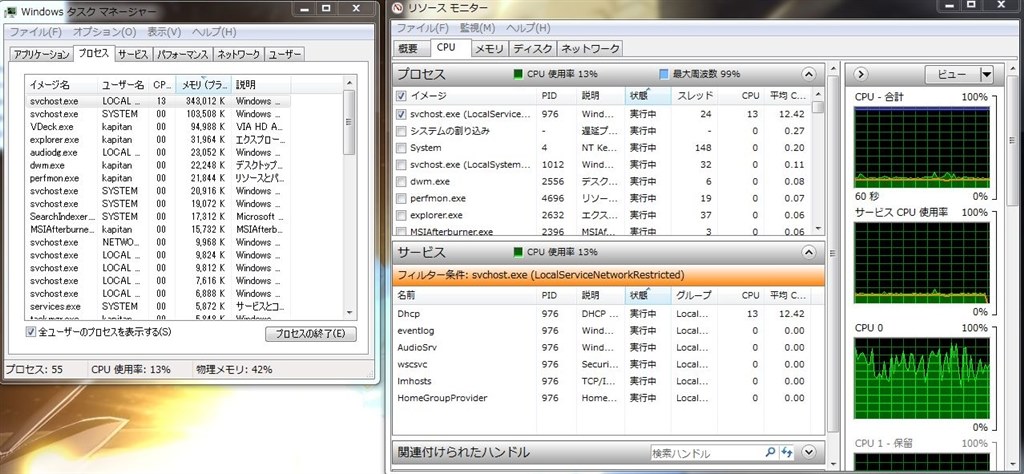Check the perfmon.exe process checkbox
This screenshot has width=1024, height=474.
click(401, 198)
